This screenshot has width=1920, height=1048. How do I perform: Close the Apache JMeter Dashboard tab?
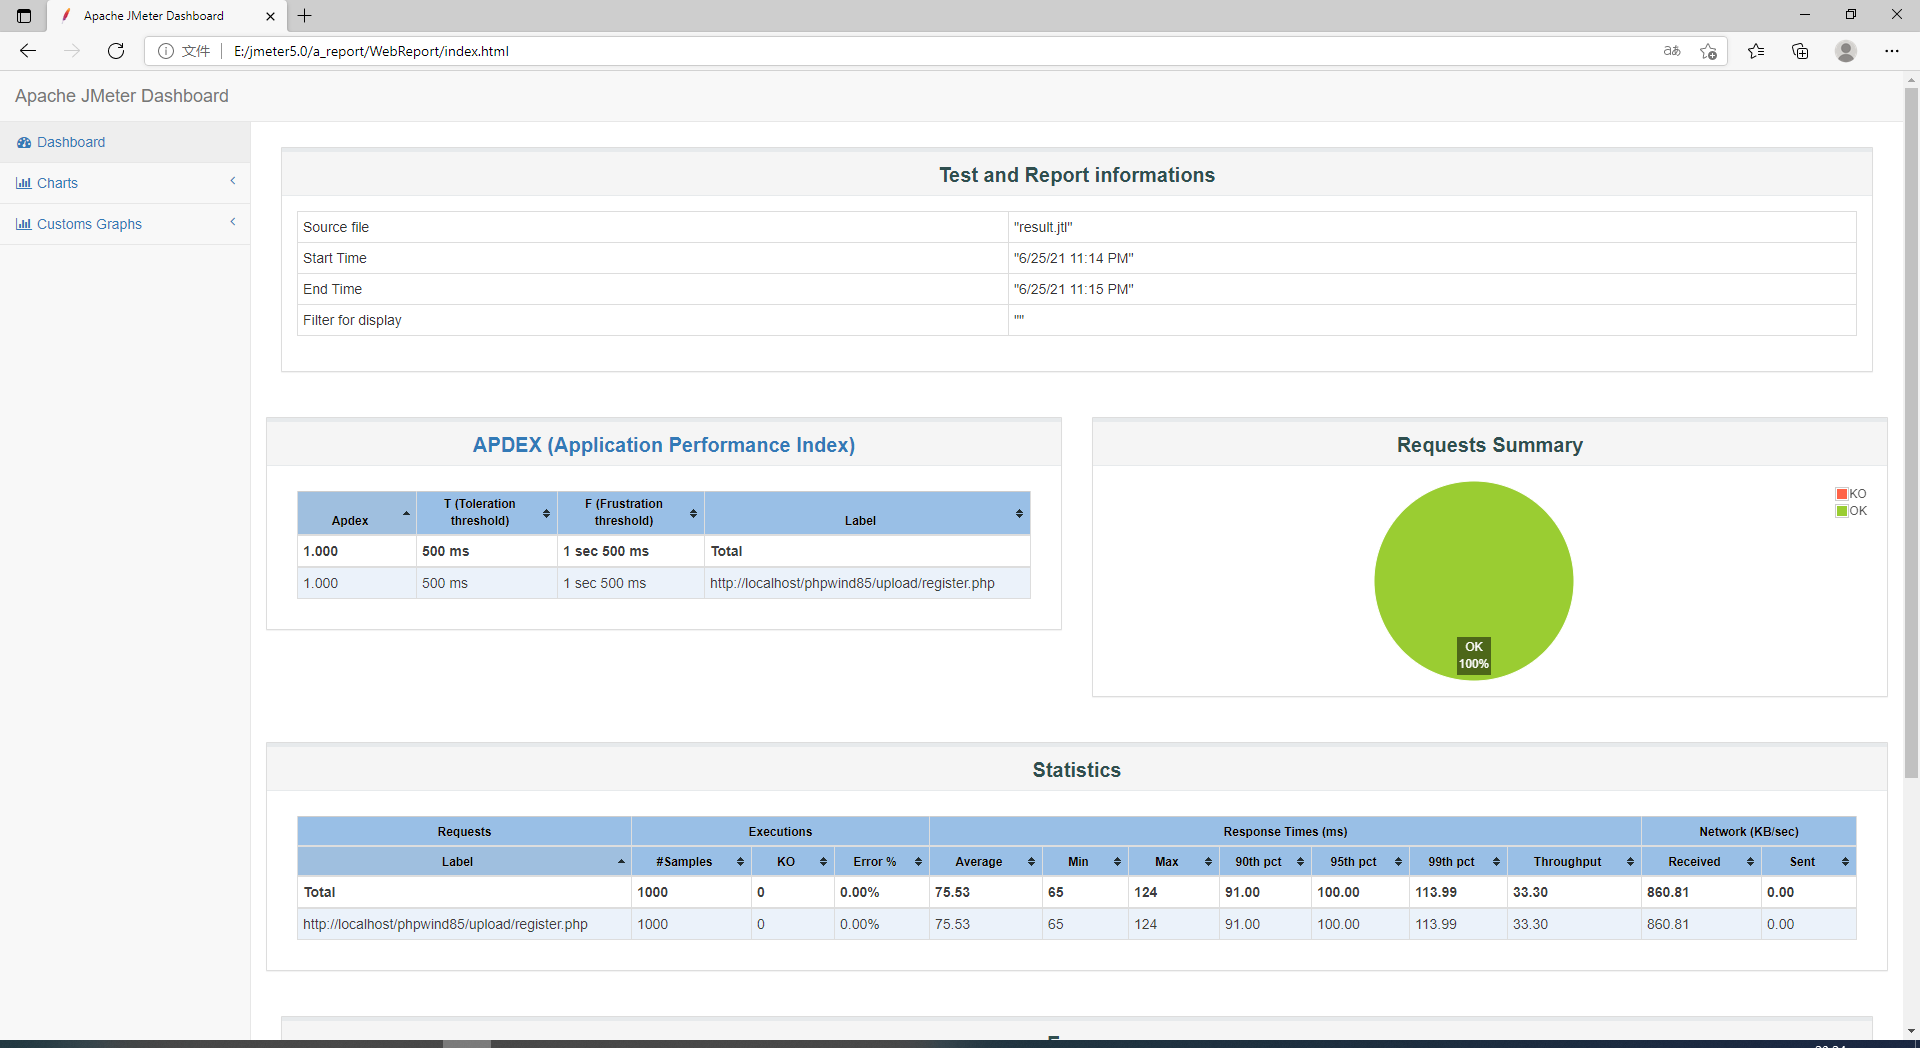(x=270, y=16)
